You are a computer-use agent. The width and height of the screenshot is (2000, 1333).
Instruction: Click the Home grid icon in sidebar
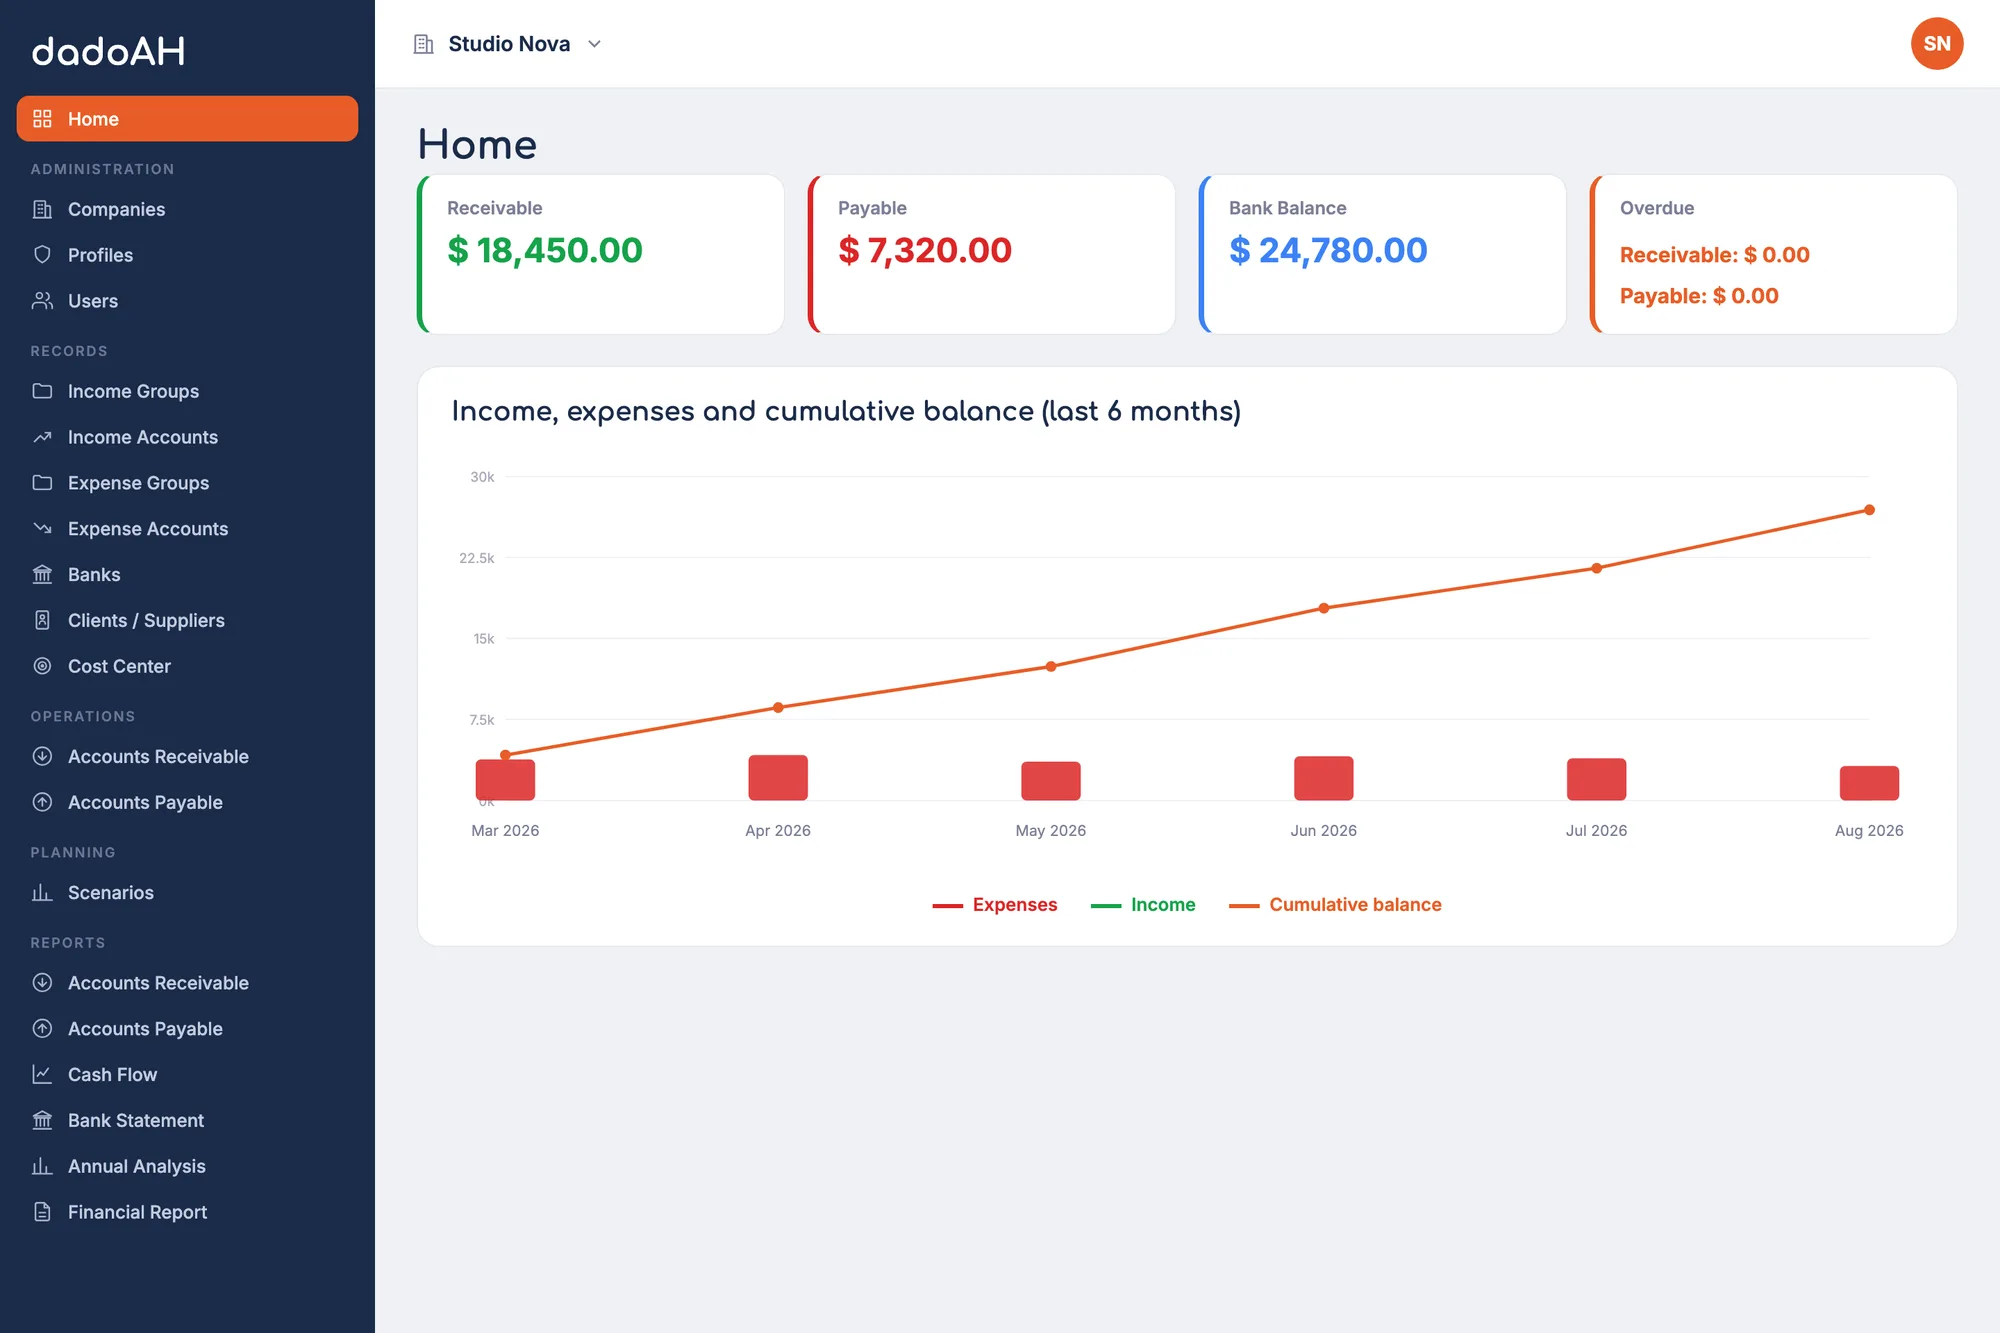click(42, 119)
